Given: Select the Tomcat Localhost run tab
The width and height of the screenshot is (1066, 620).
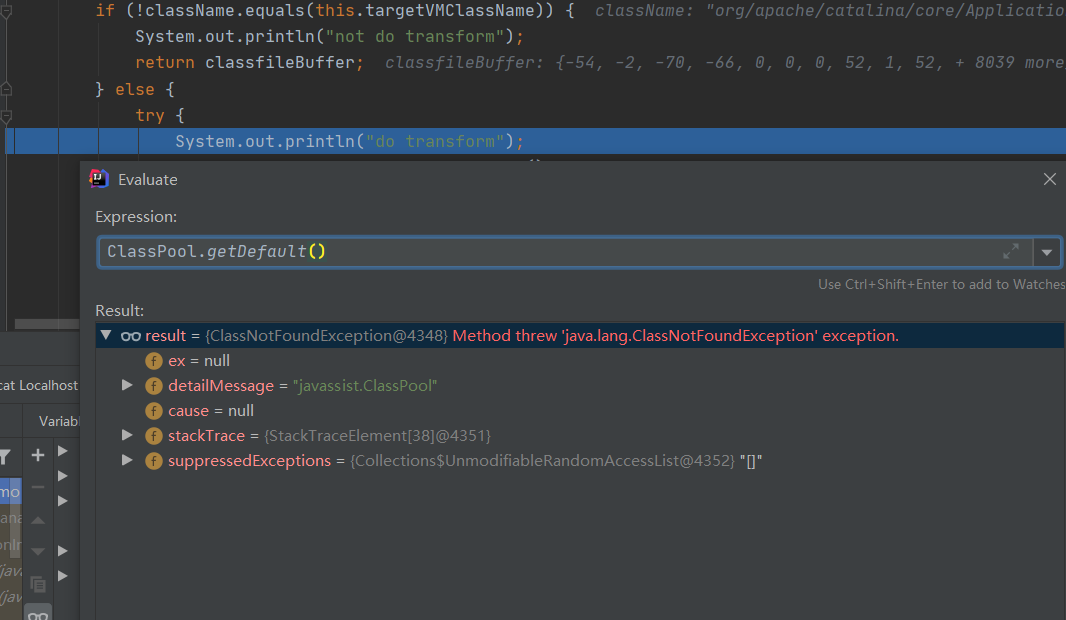Looking at the screenshot, I should [x=39, y=385].
